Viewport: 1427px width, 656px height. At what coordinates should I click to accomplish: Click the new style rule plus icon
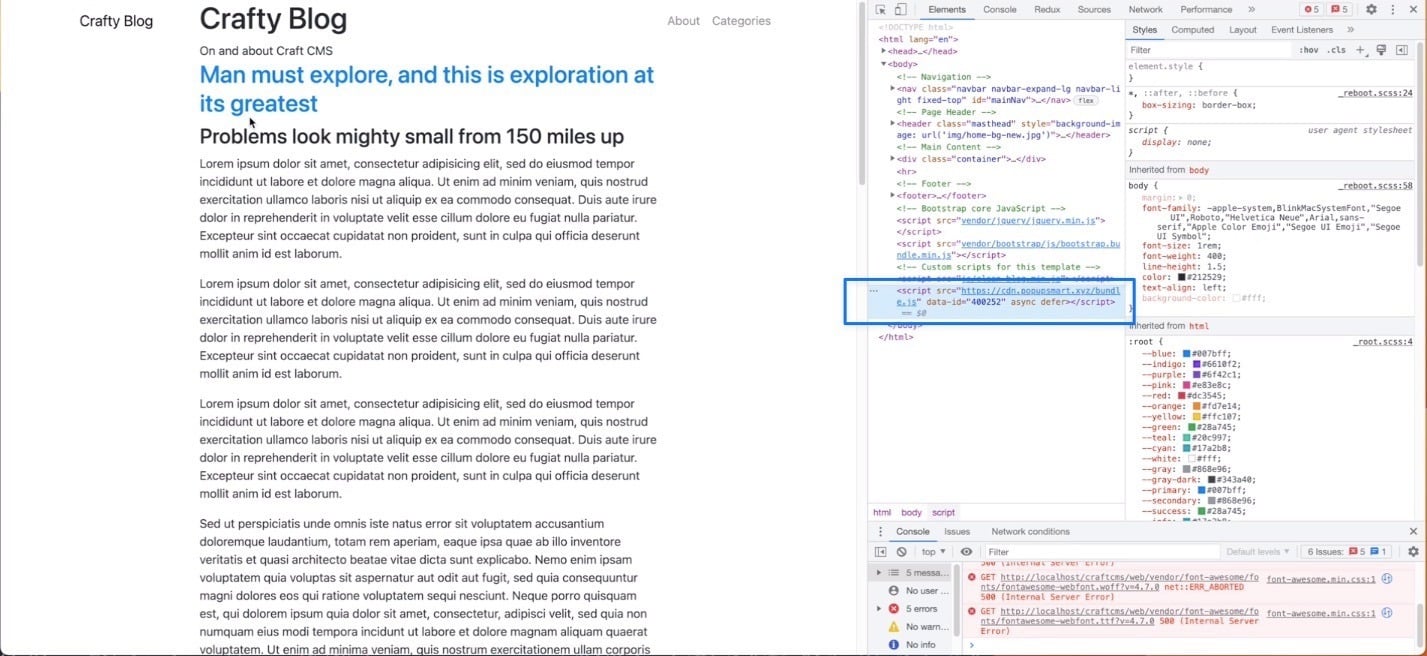(x=1360, y=50)
